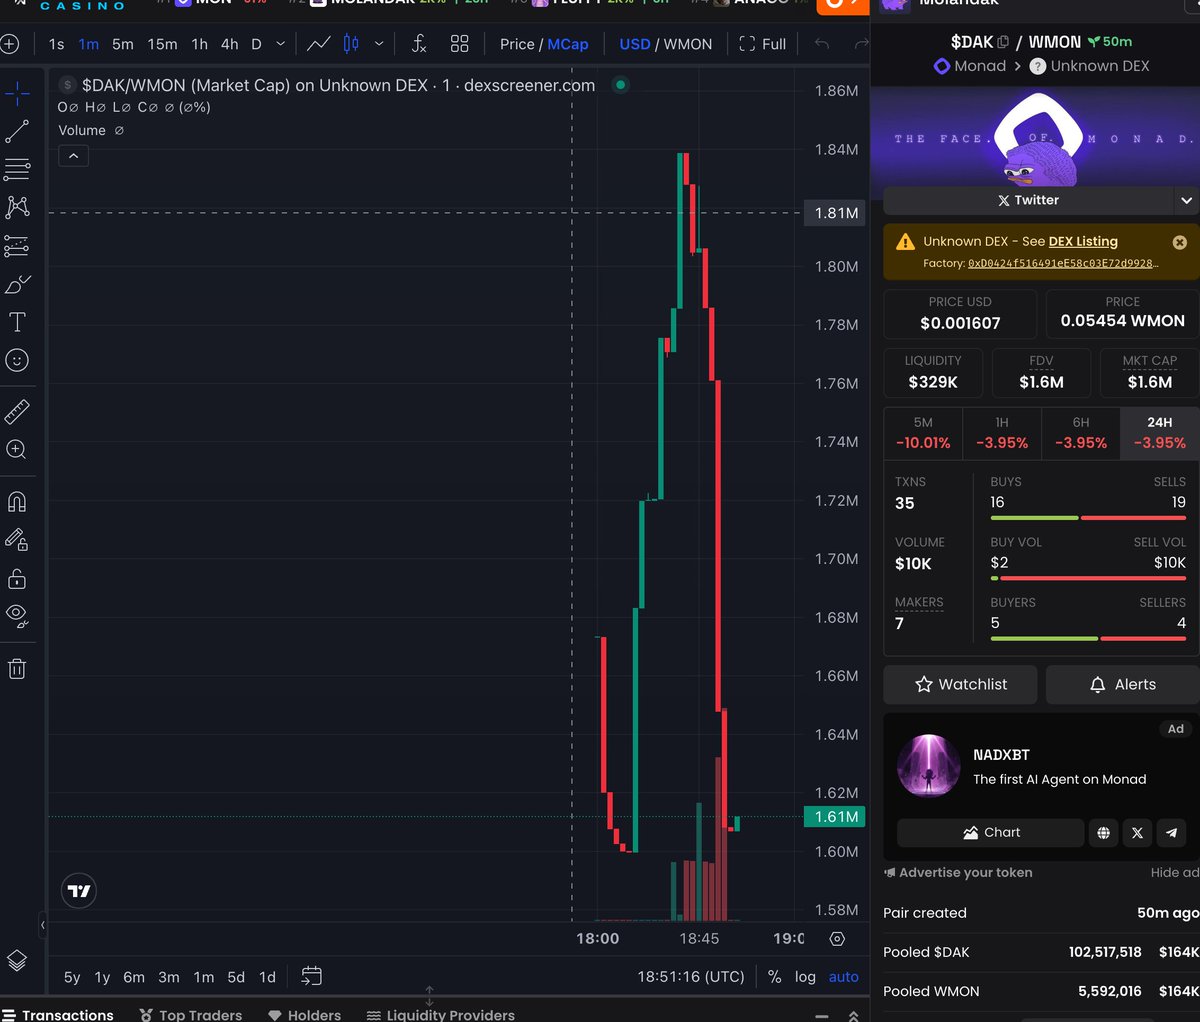This screenshot has height=1022, width=1200.
Task: Toggle hide all drawings eye icon
Action: [x=17, y=615]
